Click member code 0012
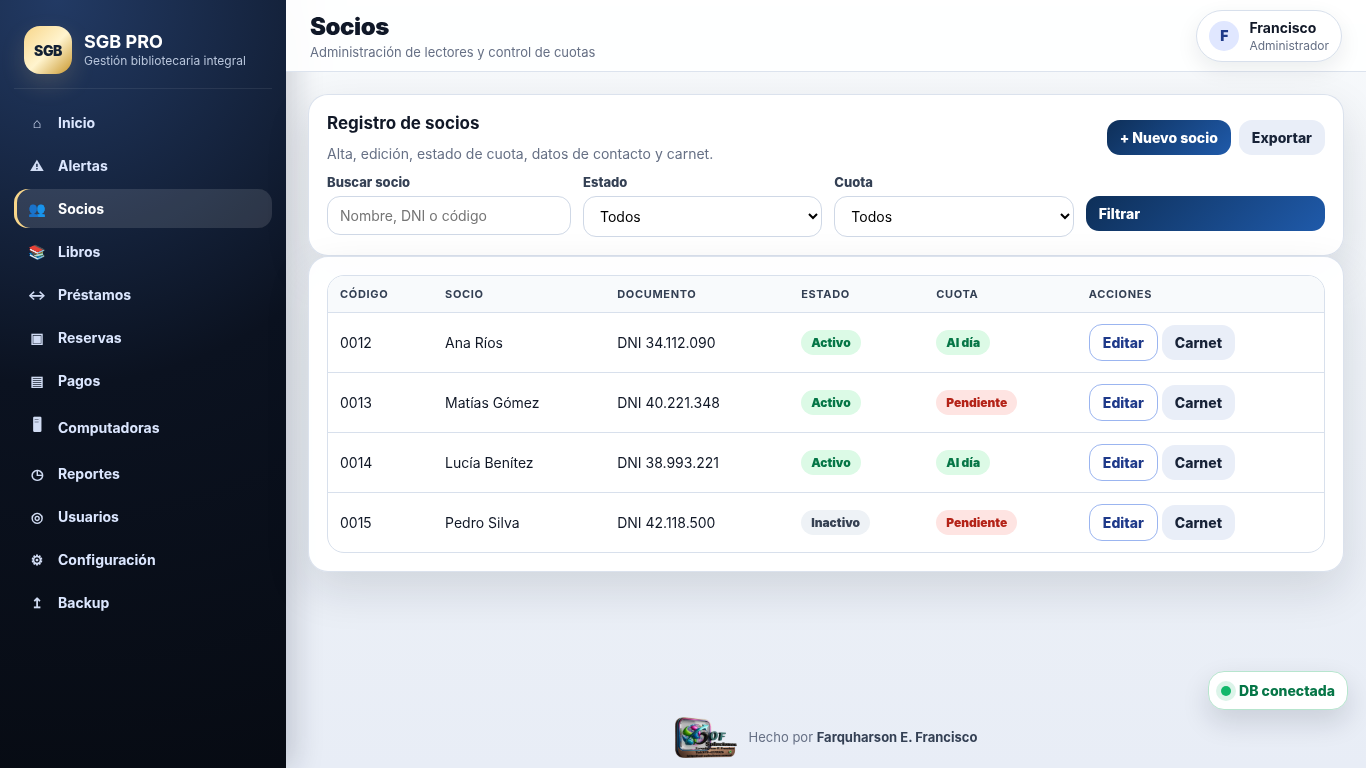The image size is (1366, 768). (356, 343)
